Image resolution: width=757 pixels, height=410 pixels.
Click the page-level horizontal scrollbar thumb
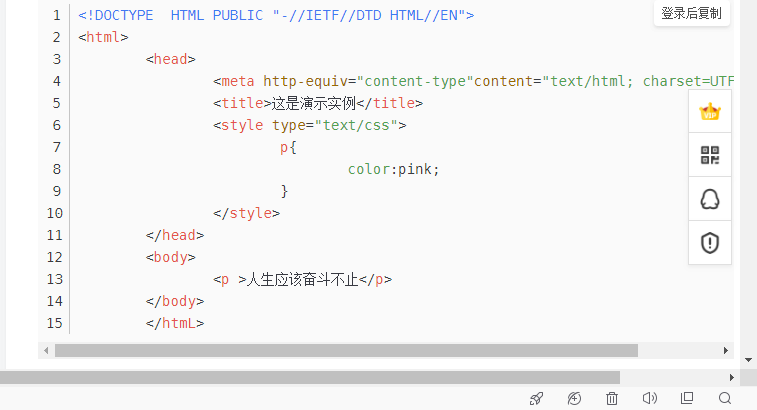coord(310,377)
